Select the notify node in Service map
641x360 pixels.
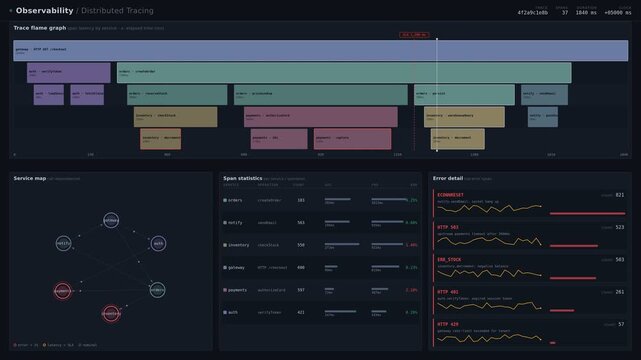click(63, 243)
